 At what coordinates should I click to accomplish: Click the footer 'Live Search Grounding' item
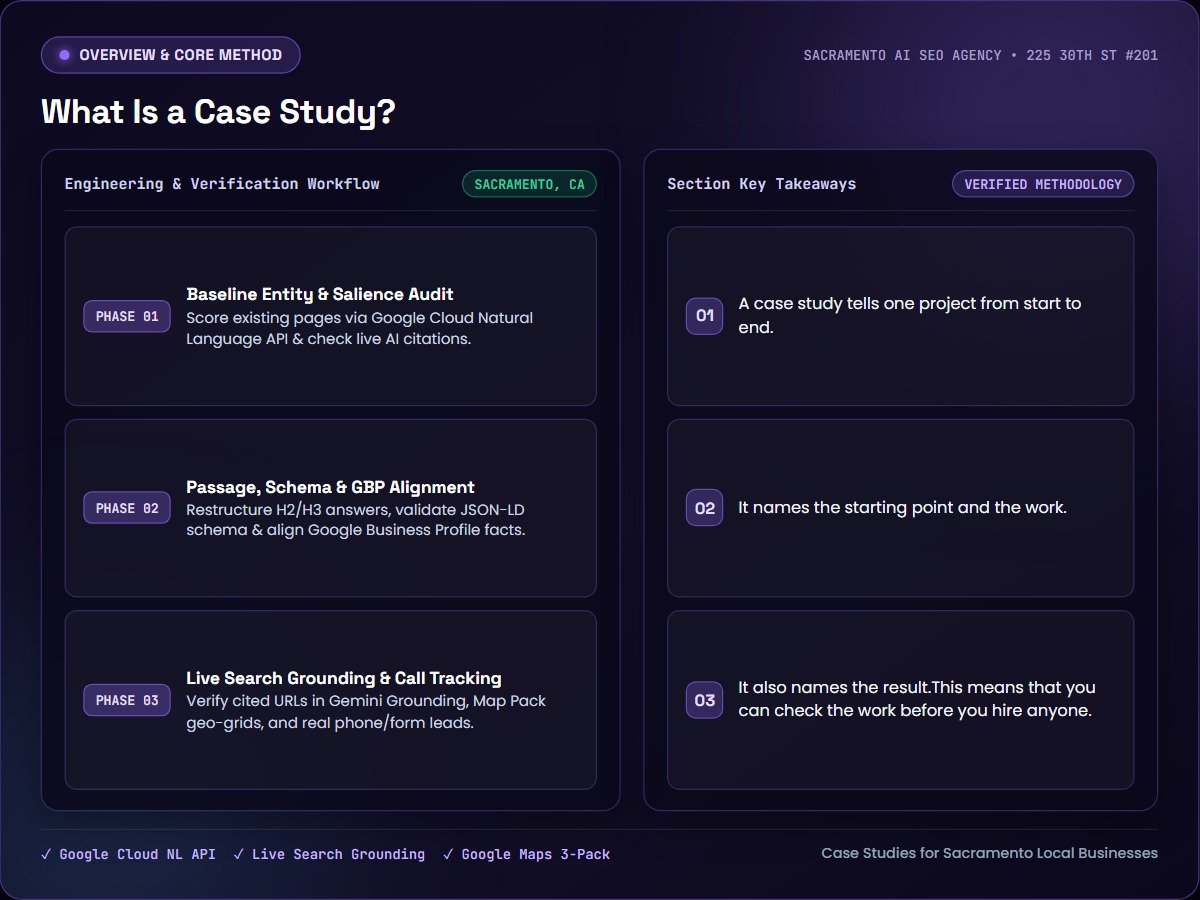click(x=329, y=855)
